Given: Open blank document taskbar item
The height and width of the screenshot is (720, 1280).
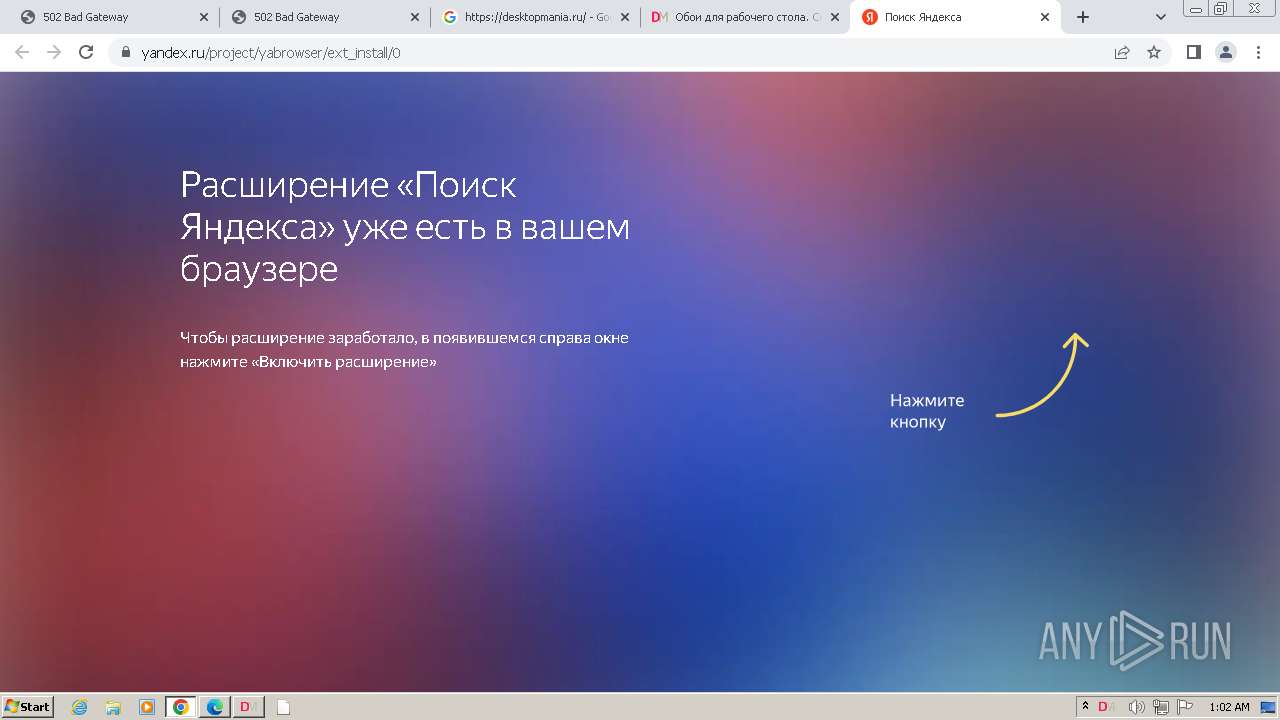Looking at the screenshot, I should (283, 707).
